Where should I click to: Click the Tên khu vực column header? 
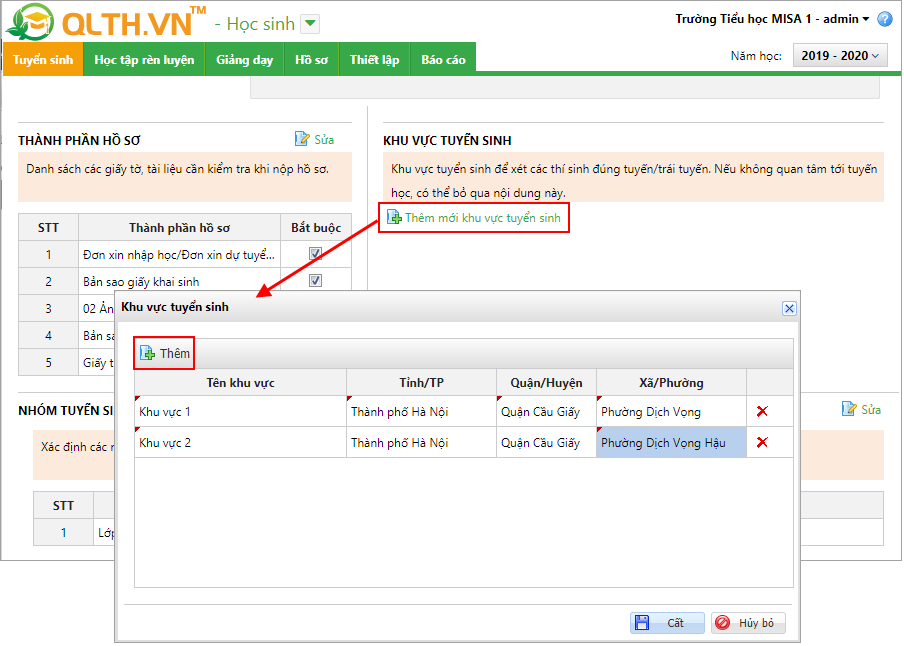pos(240,382)
